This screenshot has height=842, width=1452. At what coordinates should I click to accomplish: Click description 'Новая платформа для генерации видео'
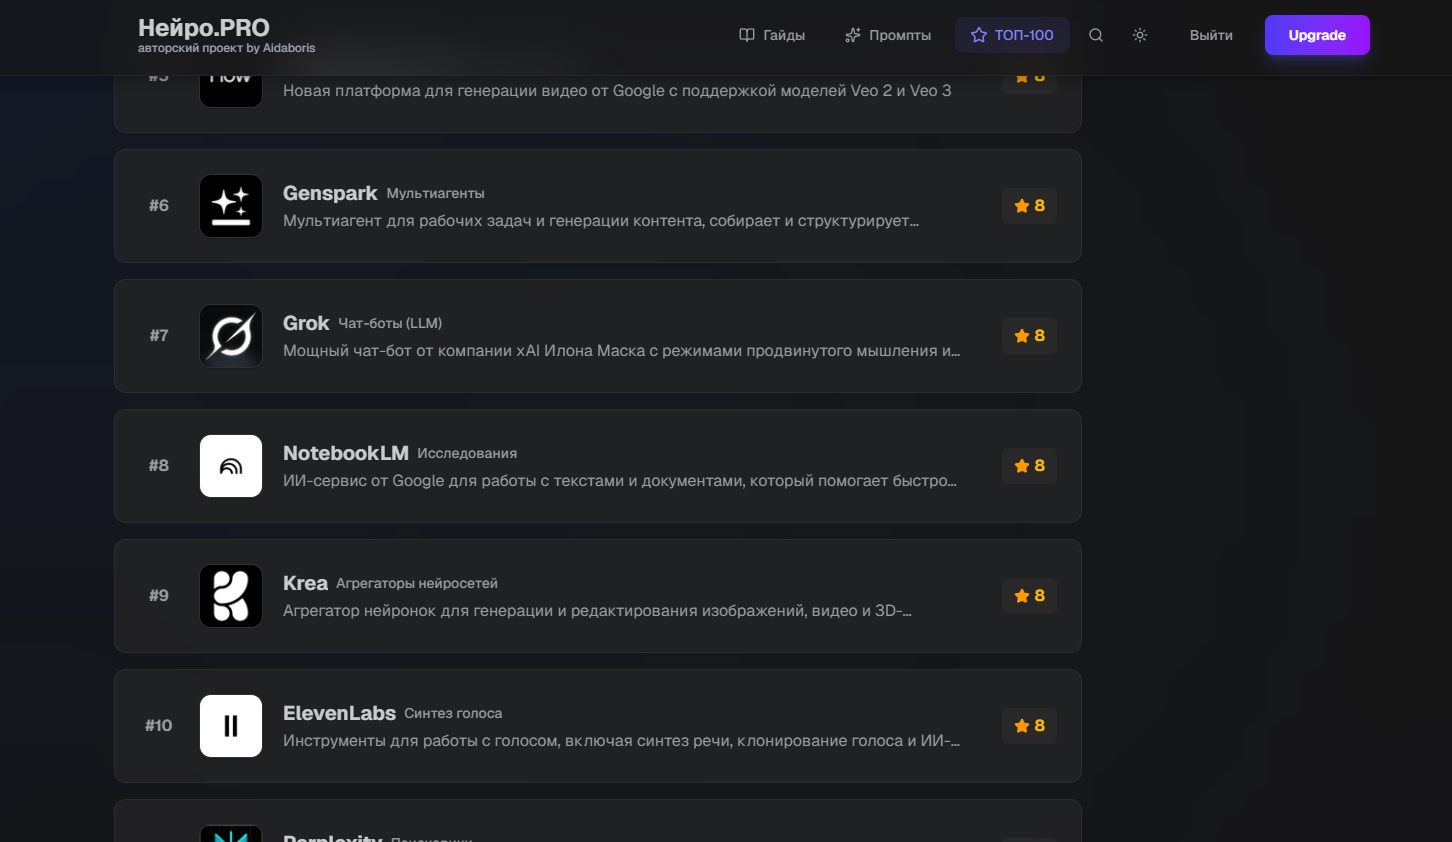pyautogui.click(x=617, y=91)
